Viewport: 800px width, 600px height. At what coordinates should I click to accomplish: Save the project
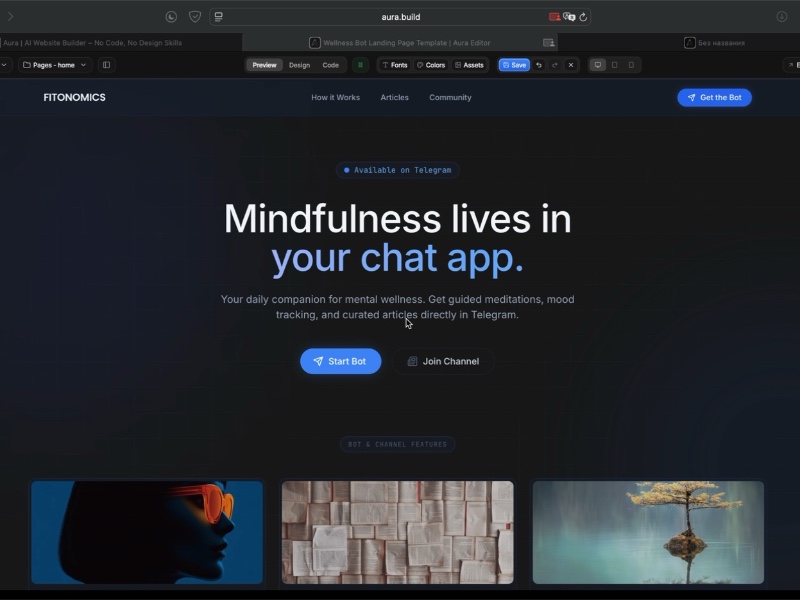(514, 65)
